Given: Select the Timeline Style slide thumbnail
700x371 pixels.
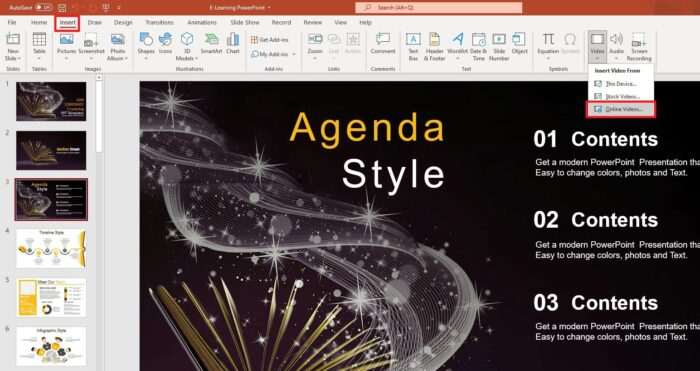Looking at the screenshot, I should 51,248.
